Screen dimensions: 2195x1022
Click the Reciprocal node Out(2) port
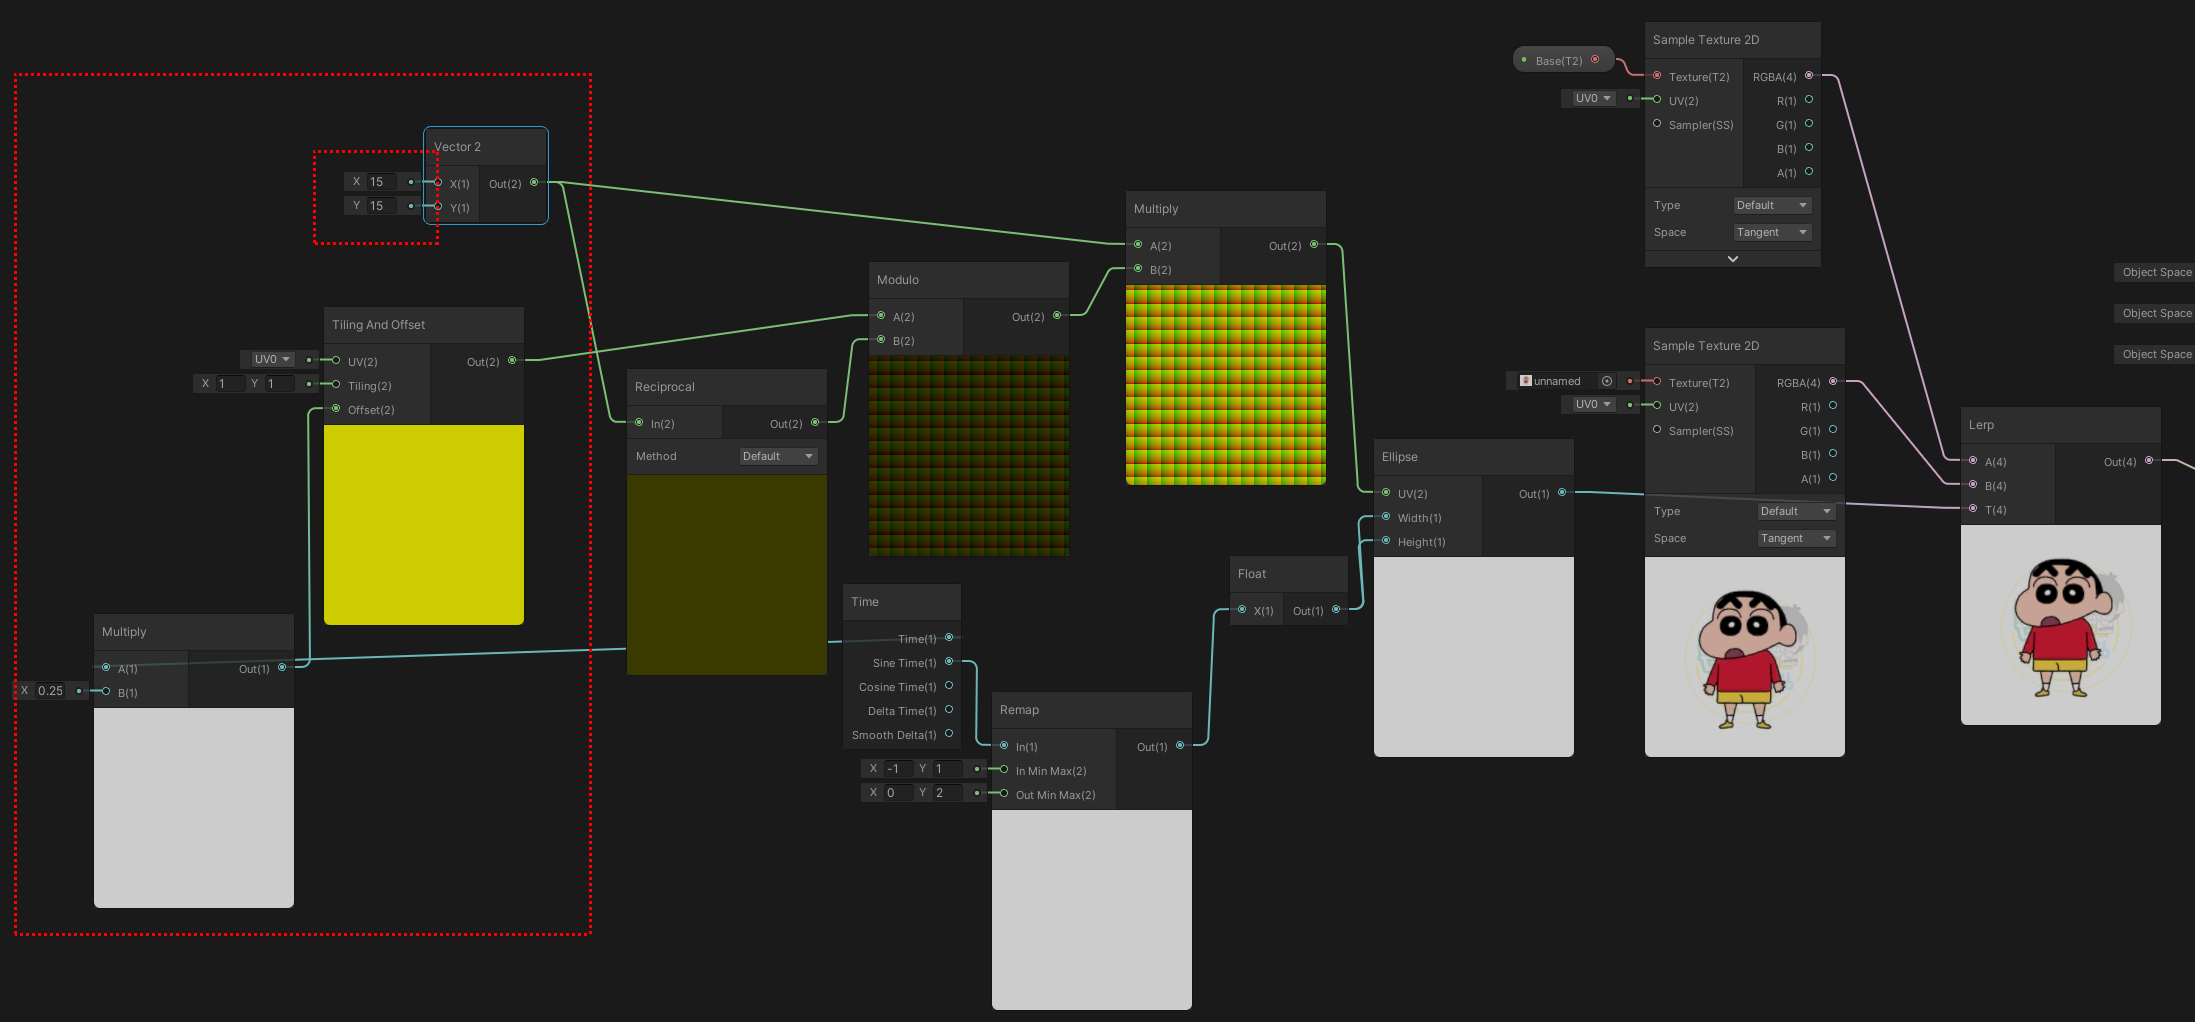815,422
